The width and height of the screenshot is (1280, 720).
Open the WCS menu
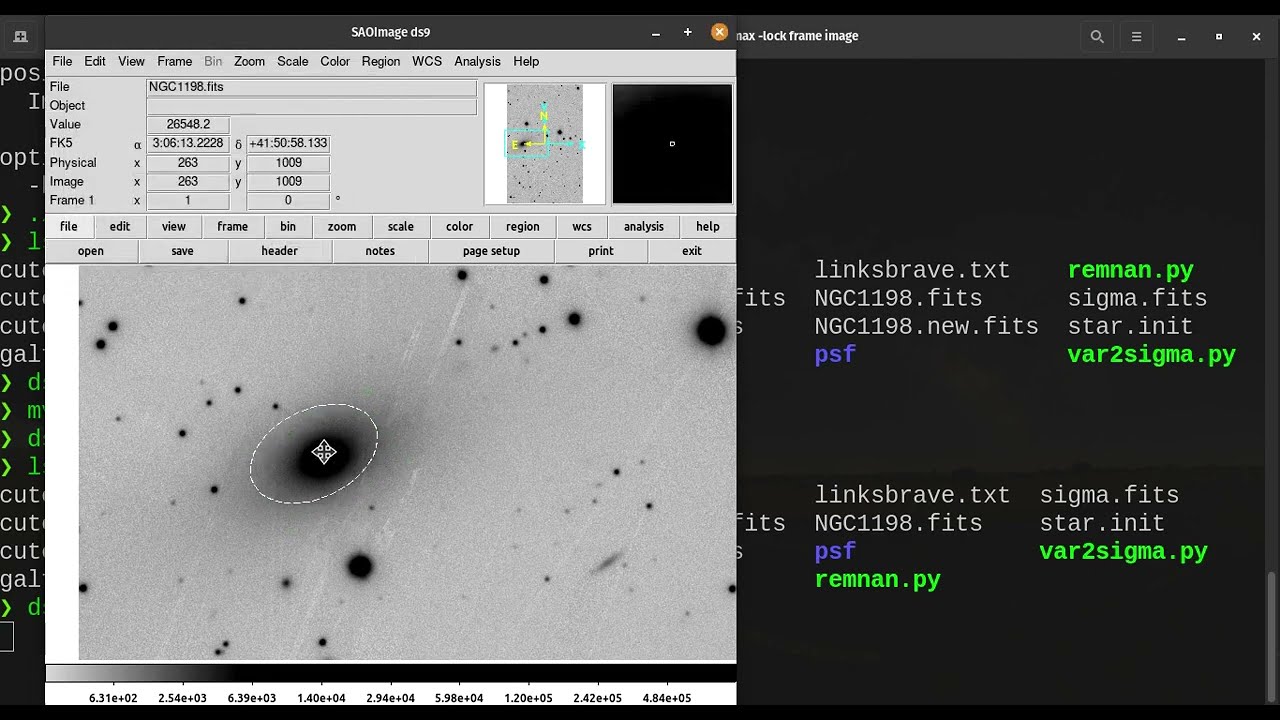(427, 61)
